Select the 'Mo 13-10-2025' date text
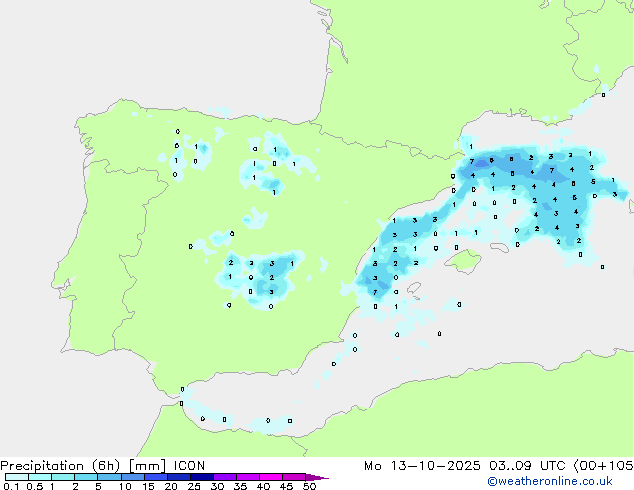634x490 pixels. click(422, 466)
